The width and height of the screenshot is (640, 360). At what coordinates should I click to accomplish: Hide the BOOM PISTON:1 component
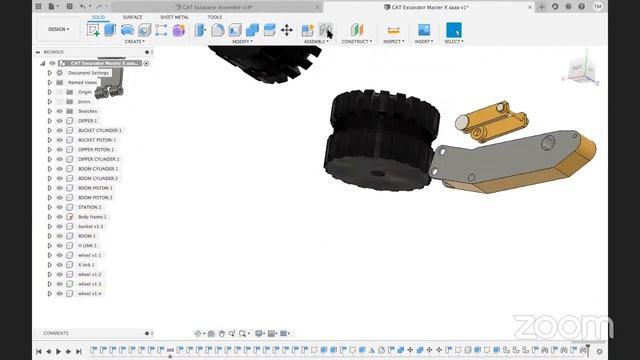(60, 188)
